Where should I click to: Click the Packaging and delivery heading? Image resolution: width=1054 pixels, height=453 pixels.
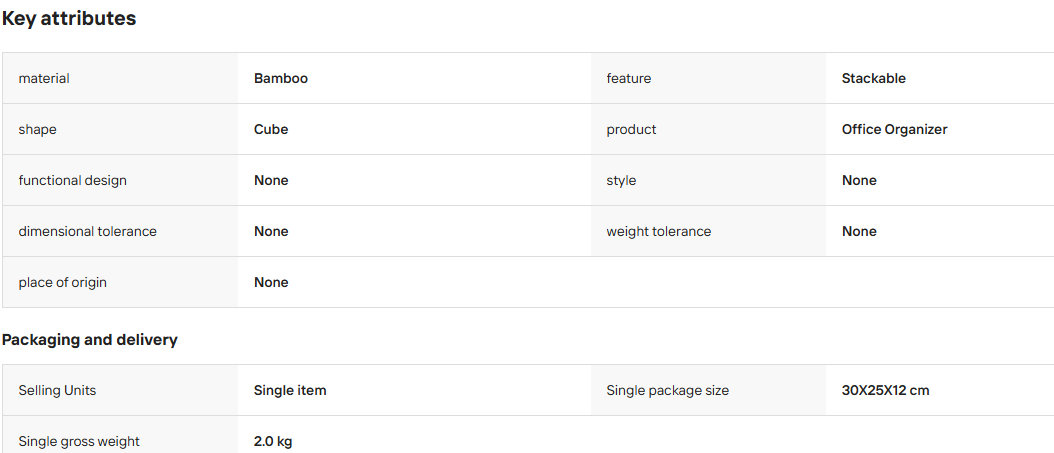click(89, 340)
